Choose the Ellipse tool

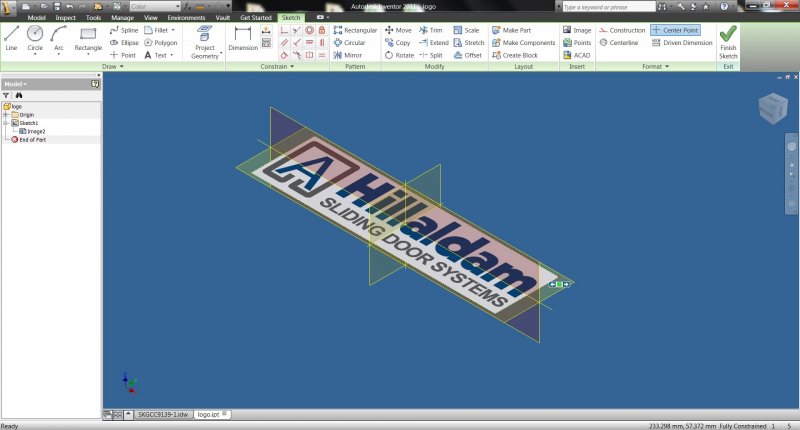pos(124,43)
